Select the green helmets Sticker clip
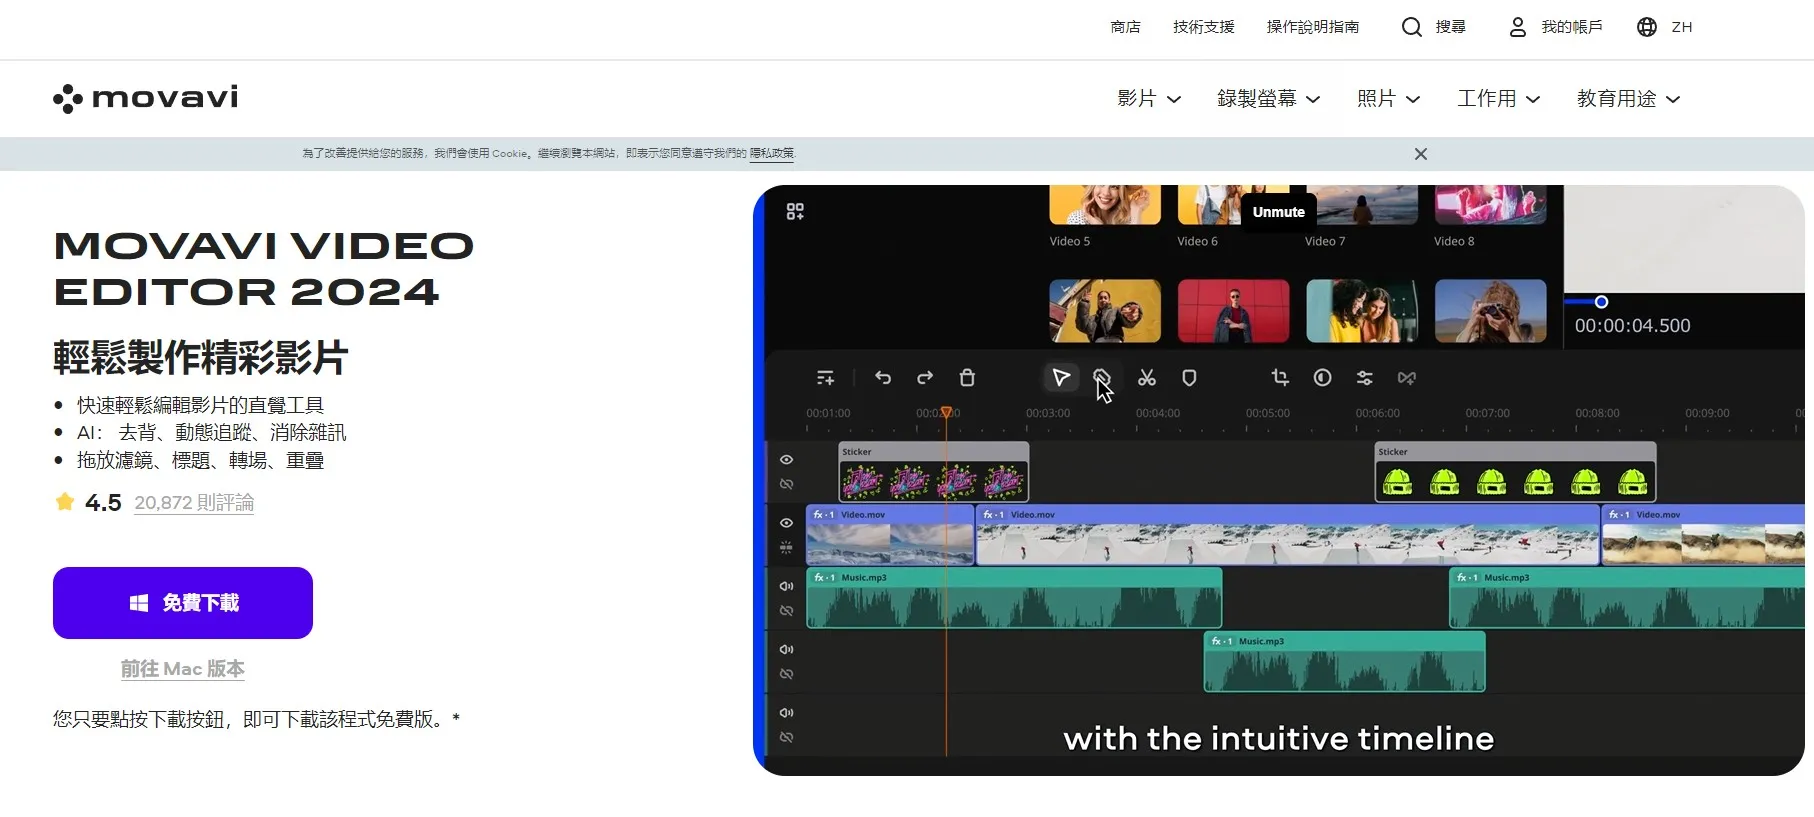The height and width of the screenshot is (817, 1814). point(1515,472)
